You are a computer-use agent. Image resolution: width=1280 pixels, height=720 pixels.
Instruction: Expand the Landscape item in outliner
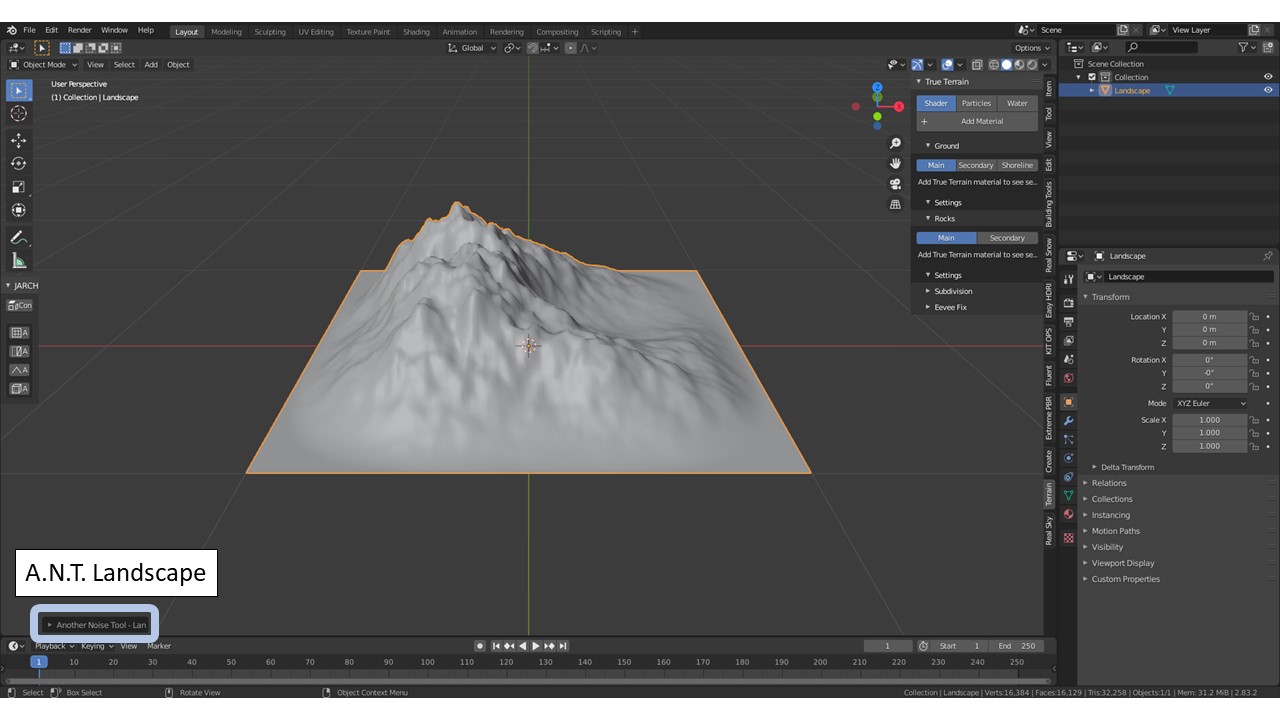pyautogui.click(x=1092, y=90)
